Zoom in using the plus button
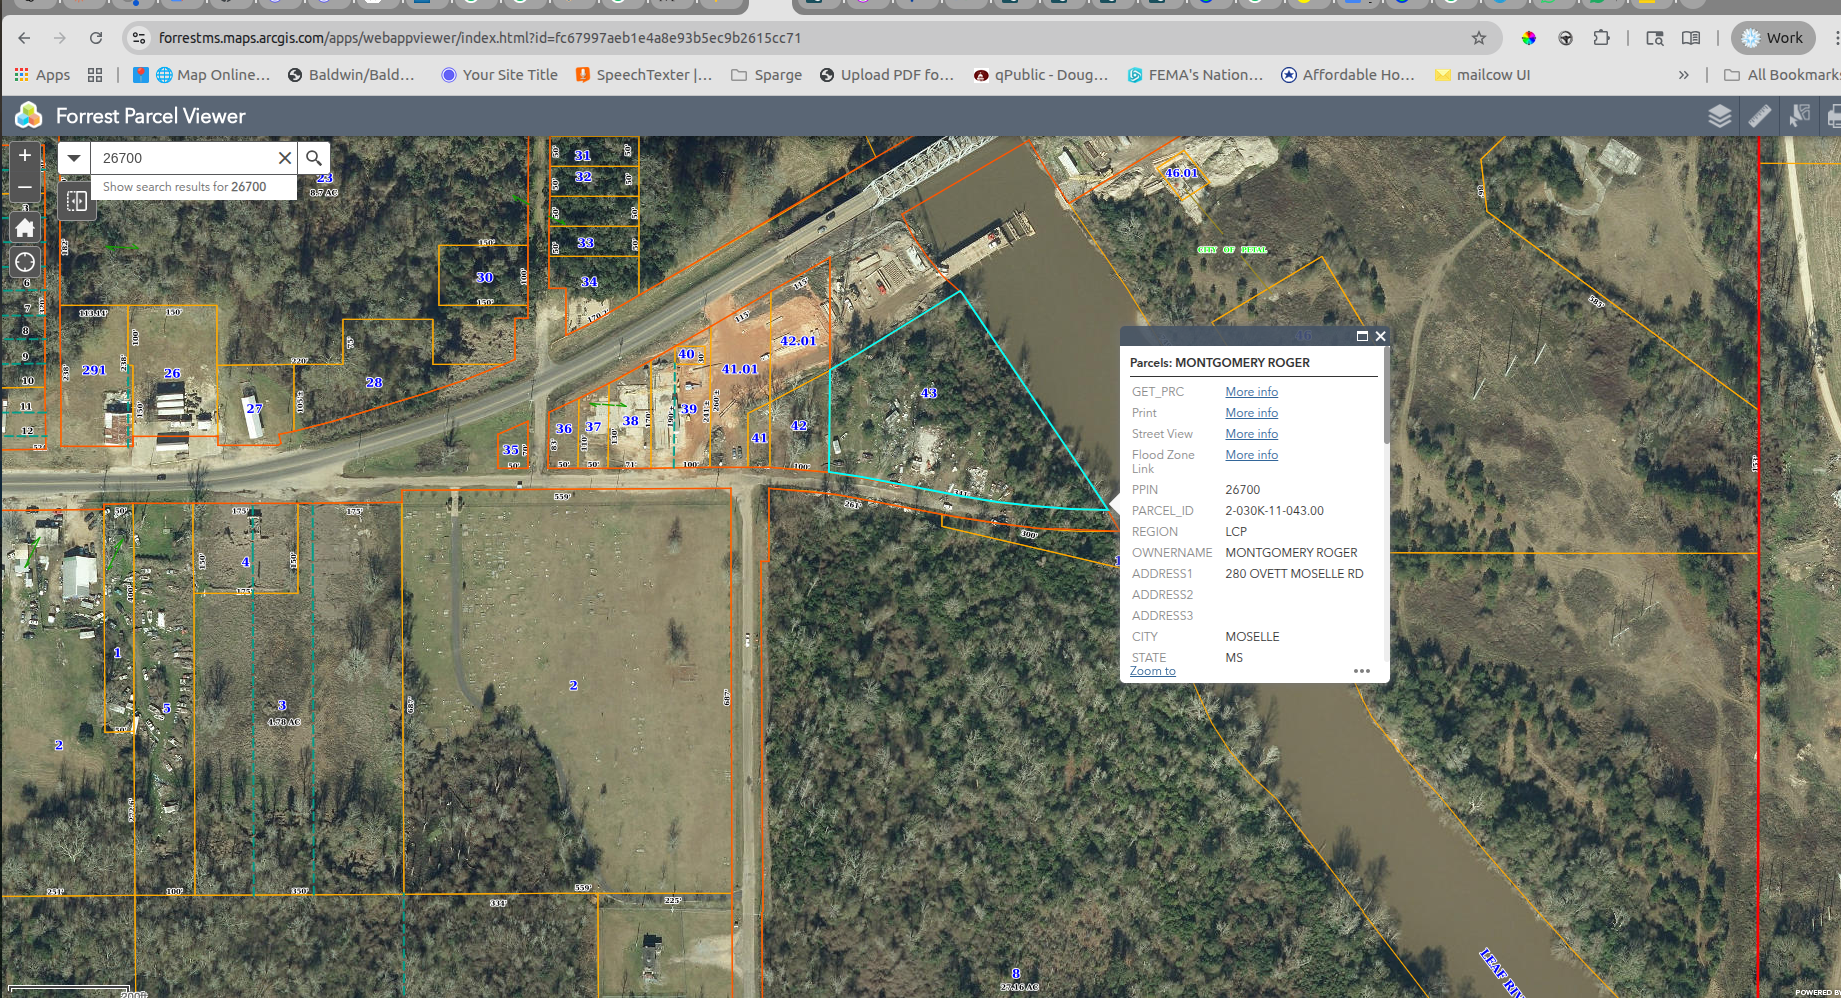The image size is (1841, 998). (x=24, y=156)
